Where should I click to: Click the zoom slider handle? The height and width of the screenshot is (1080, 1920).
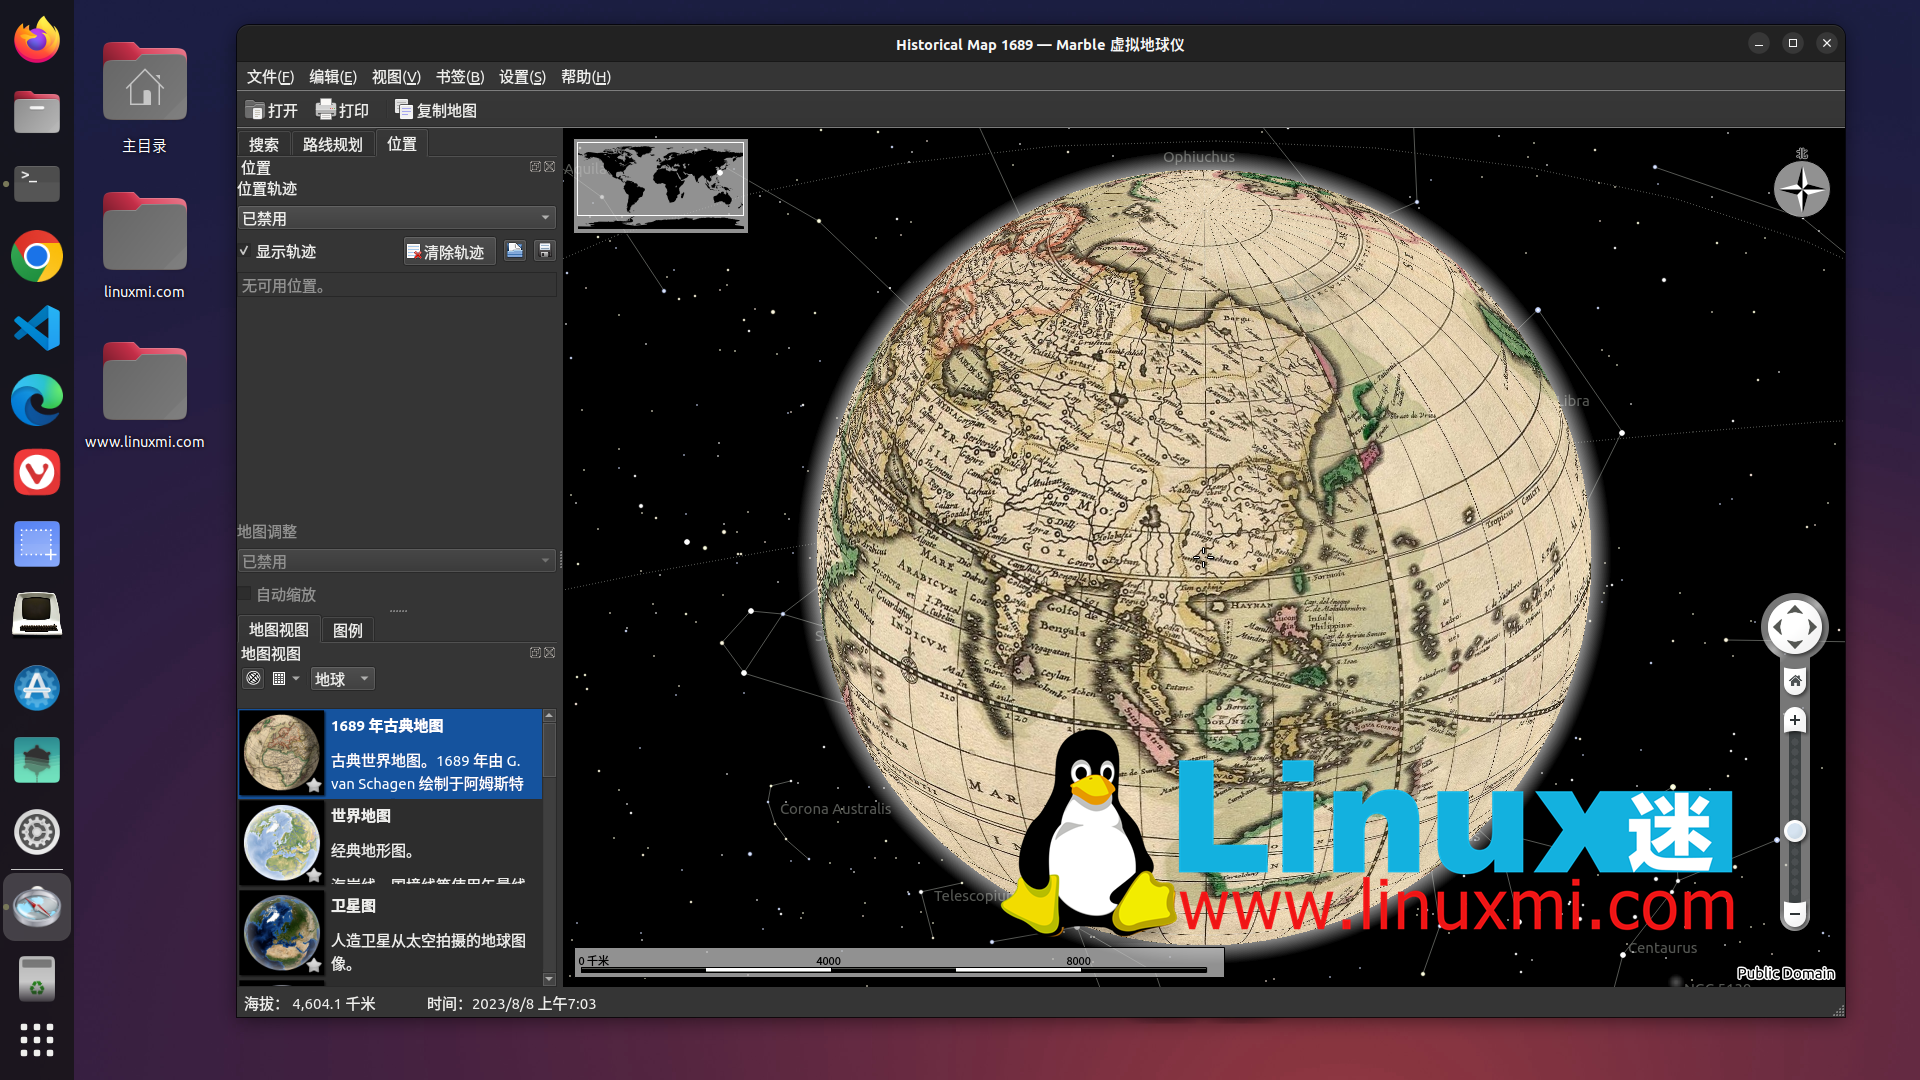[x=1795, y=831]
